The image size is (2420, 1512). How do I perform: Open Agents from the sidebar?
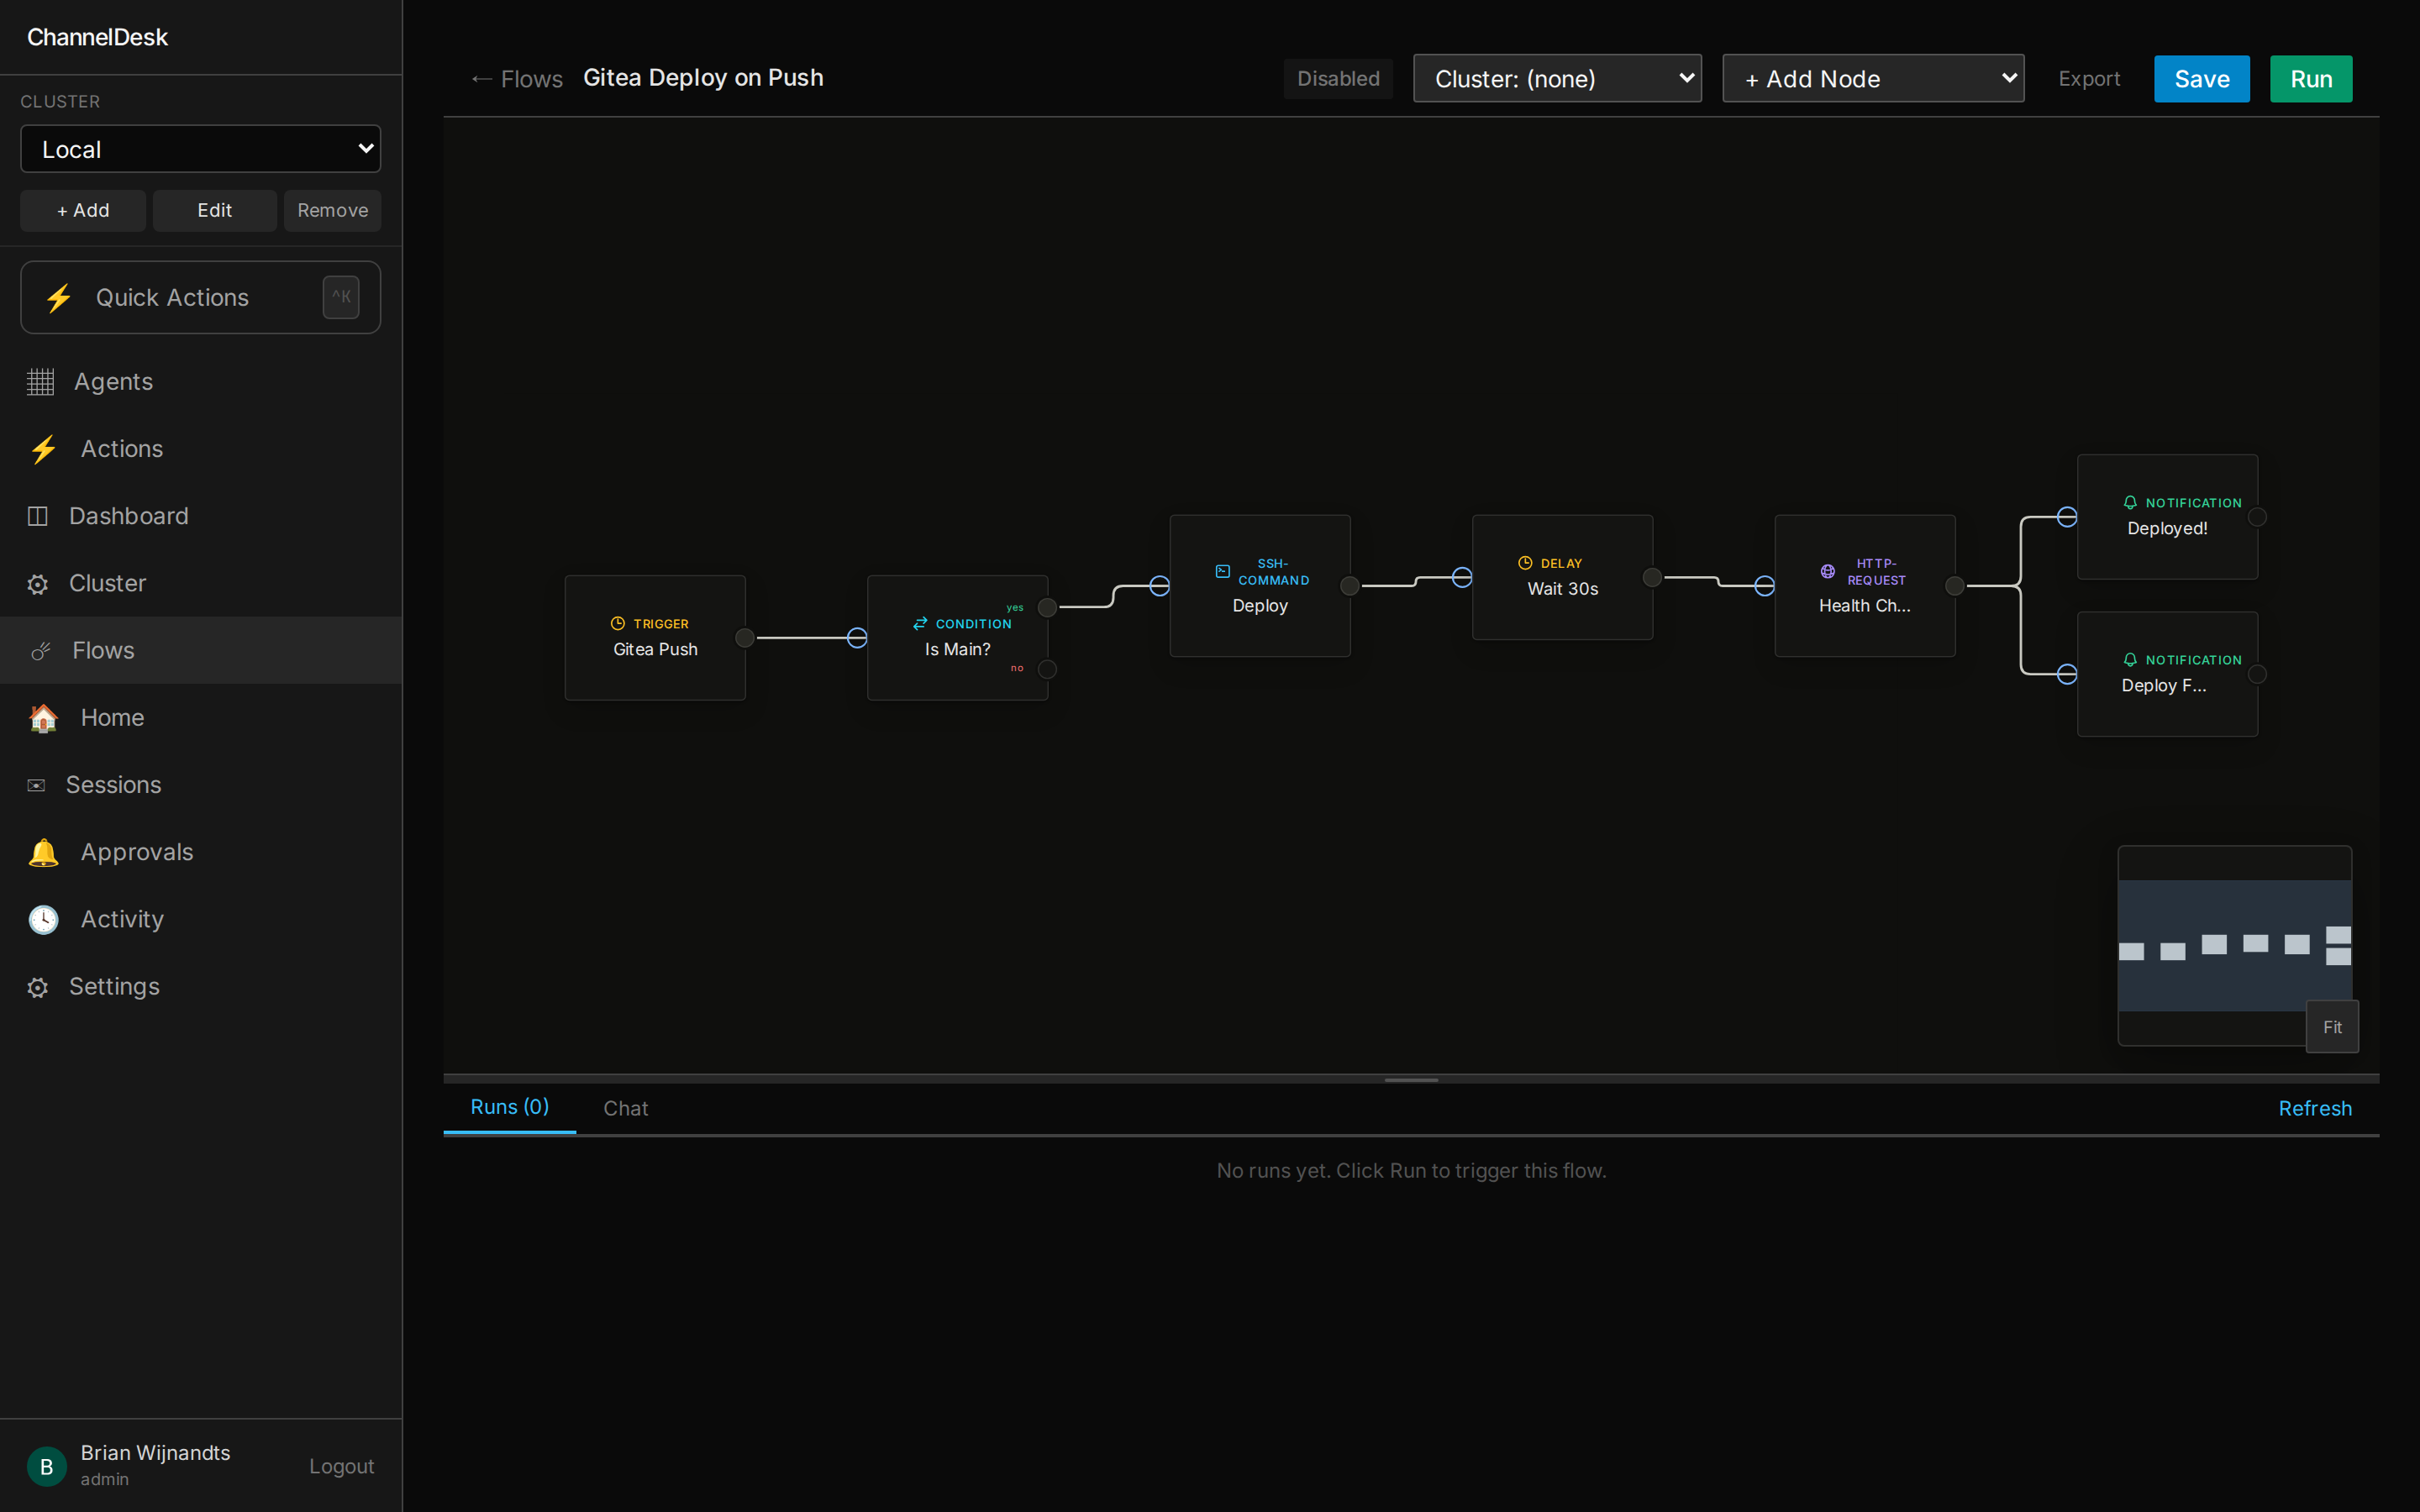click(201, 382)
